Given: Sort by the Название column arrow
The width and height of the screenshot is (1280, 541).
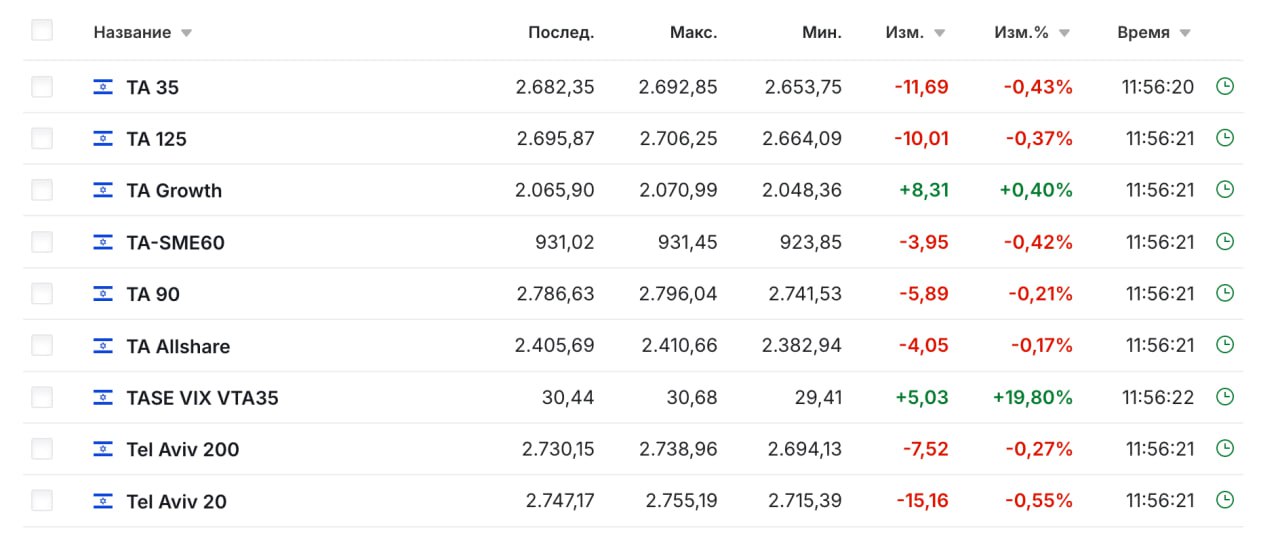Looking at the screenshot, I should pos(186,33).
